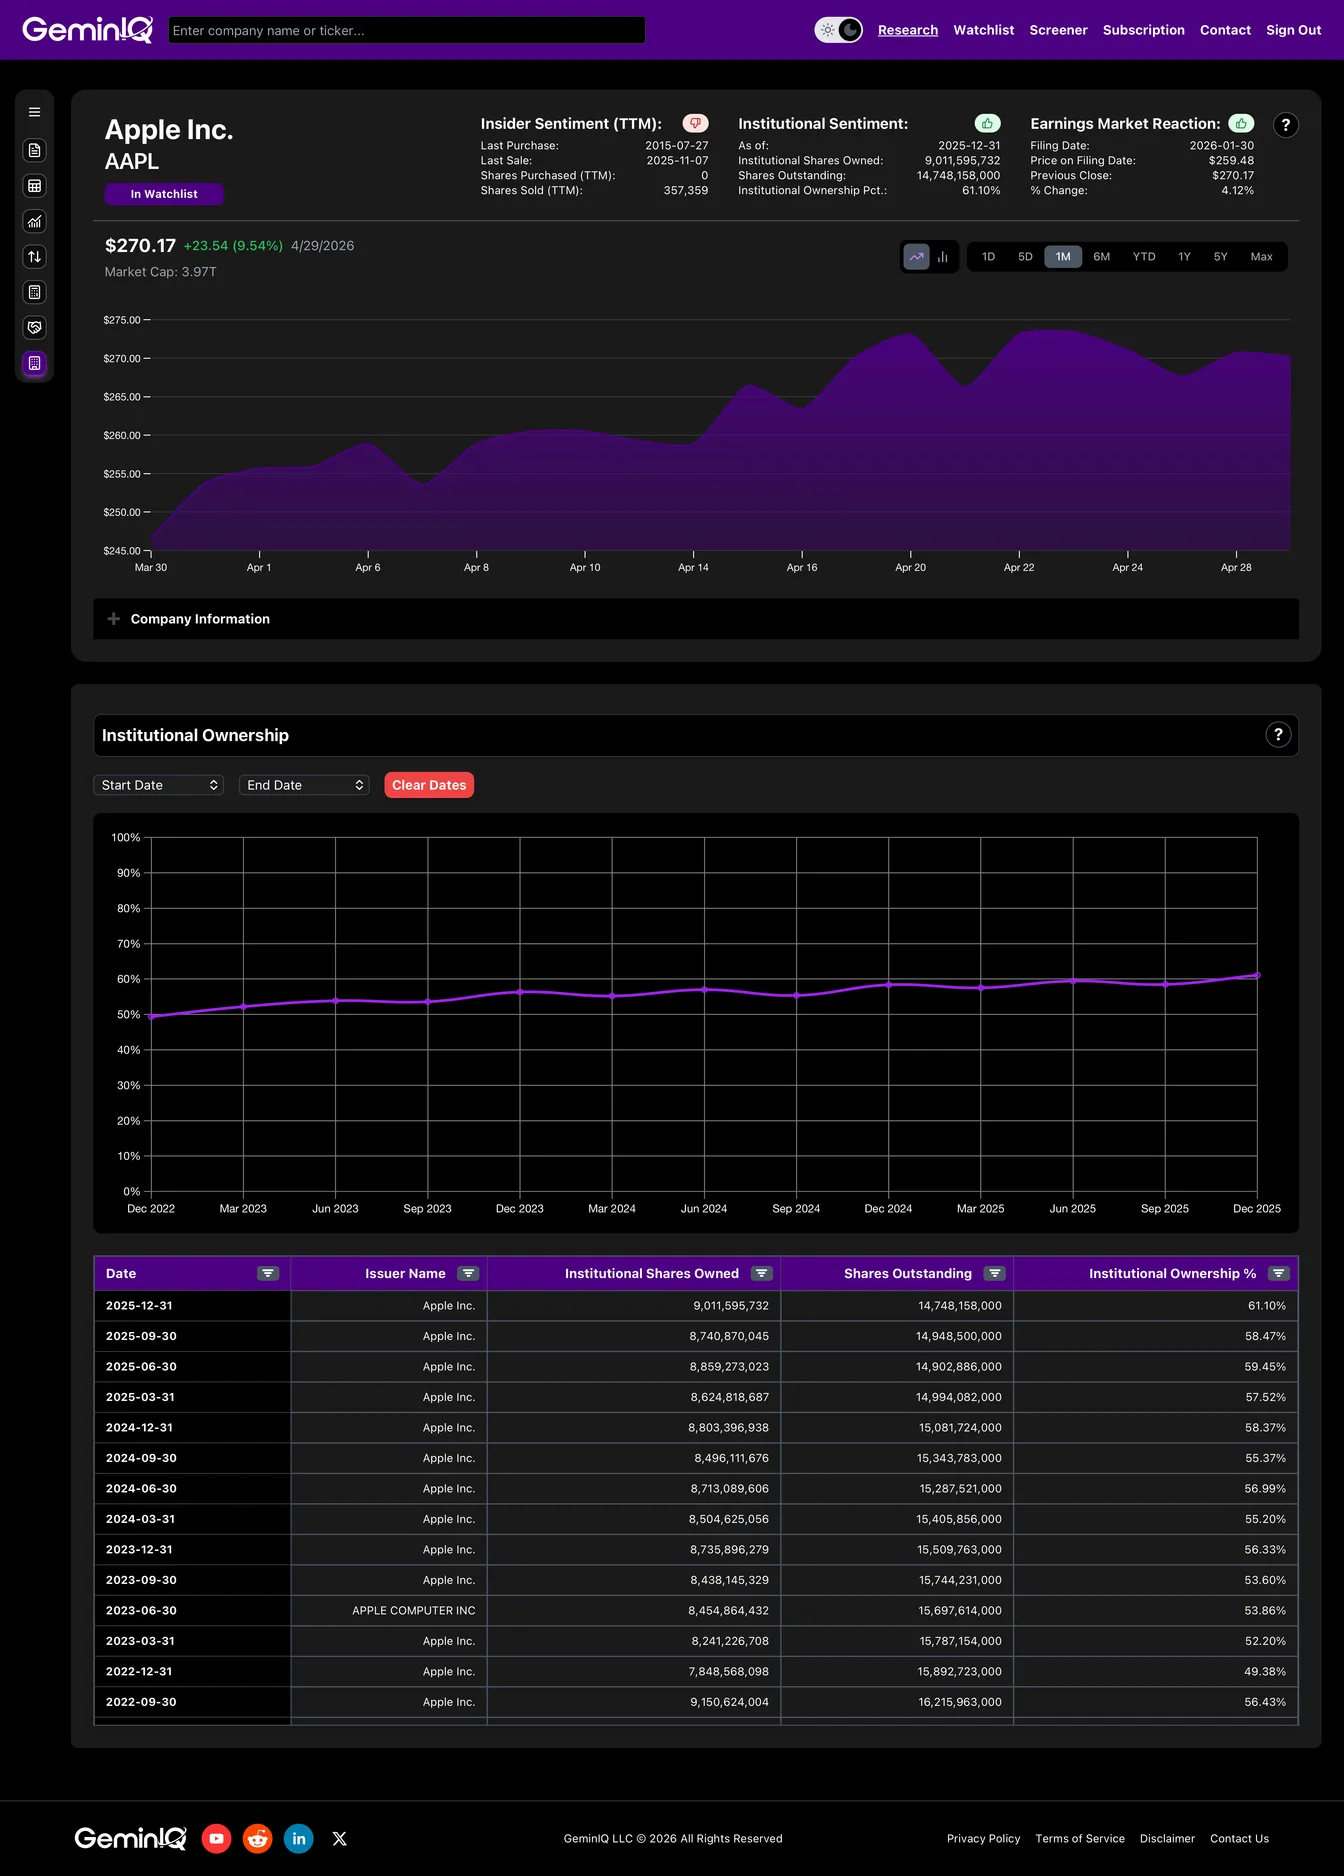Click the Dec 2025 ownership chart data point
Image resolution: width=1344 pixels, height=1876 pixels.
1257,975
